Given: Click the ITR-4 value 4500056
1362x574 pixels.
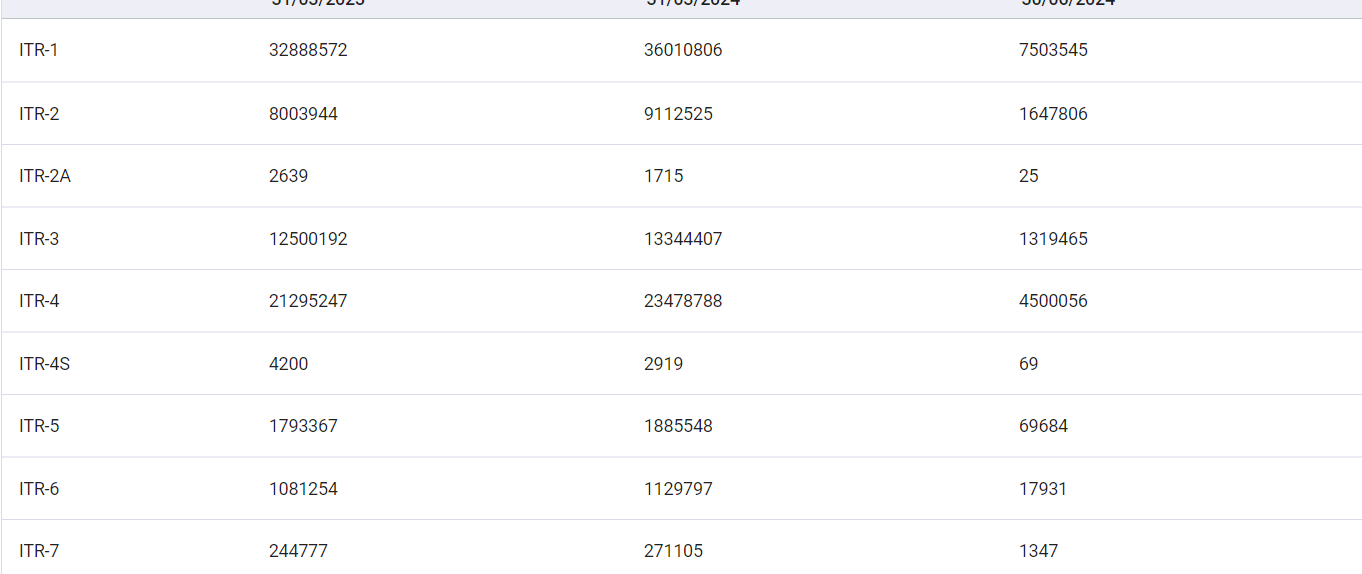Looking at the screenshot, I should 1053,301.
